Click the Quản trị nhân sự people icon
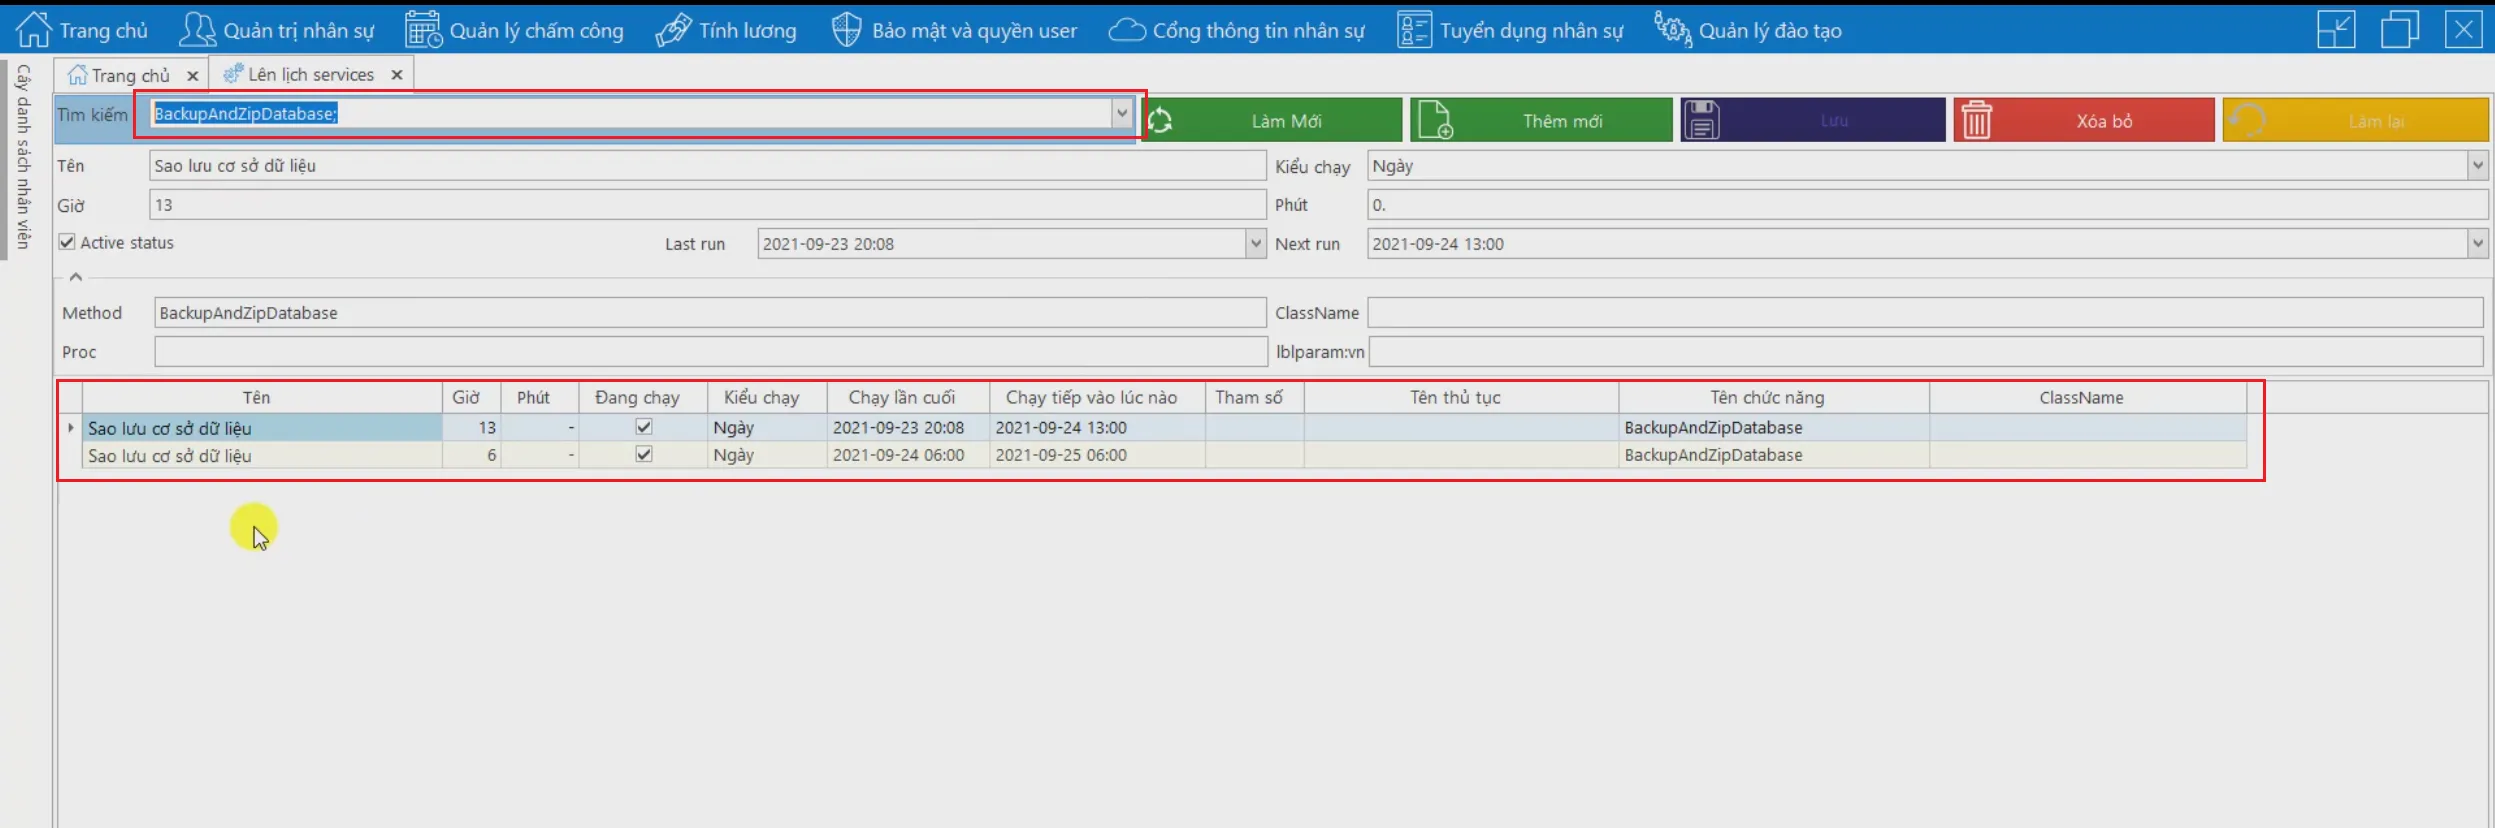Image resolution: width=2495 pixels, height=828 pixels. pyautogui.click(x=197, y=30)
